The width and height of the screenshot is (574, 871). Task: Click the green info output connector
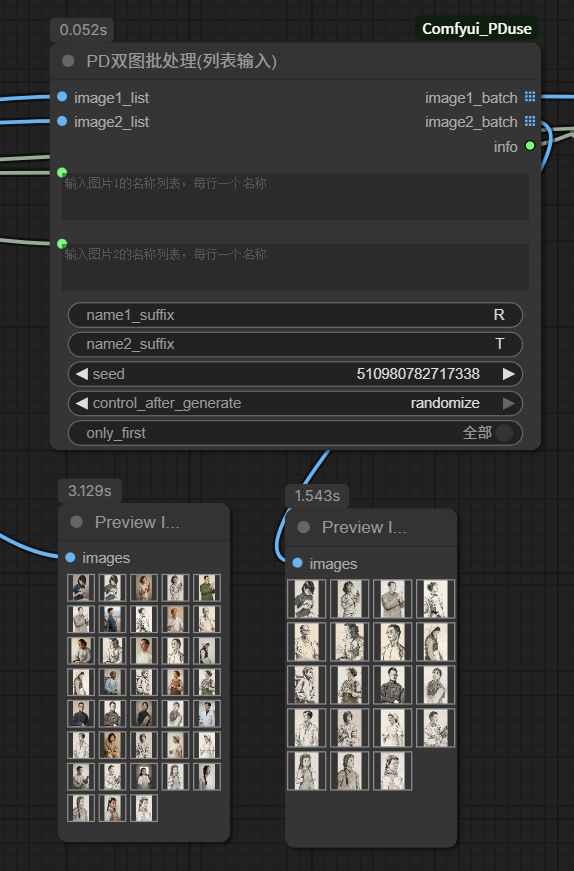(x=530, y=146)
